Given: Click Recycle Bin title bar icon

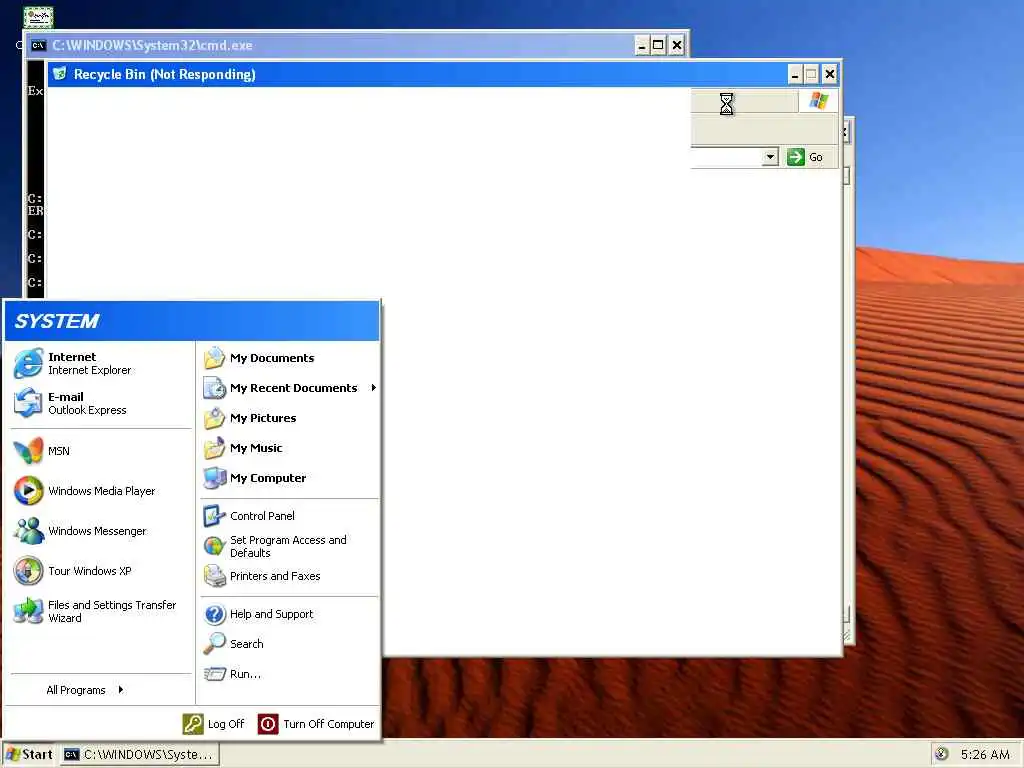Looking at the screenshot, I should 59,74.
